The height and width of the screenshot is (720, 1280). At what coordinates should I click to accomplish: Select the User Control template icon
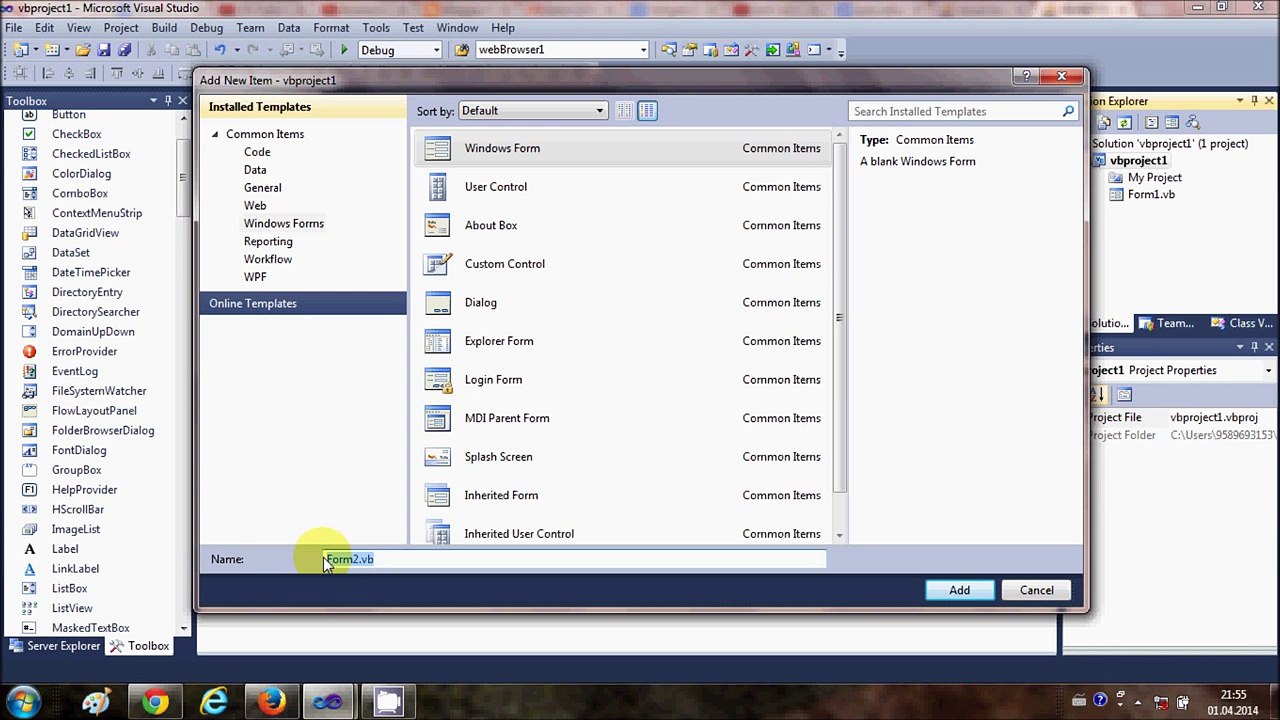click(x=437, y=187)
